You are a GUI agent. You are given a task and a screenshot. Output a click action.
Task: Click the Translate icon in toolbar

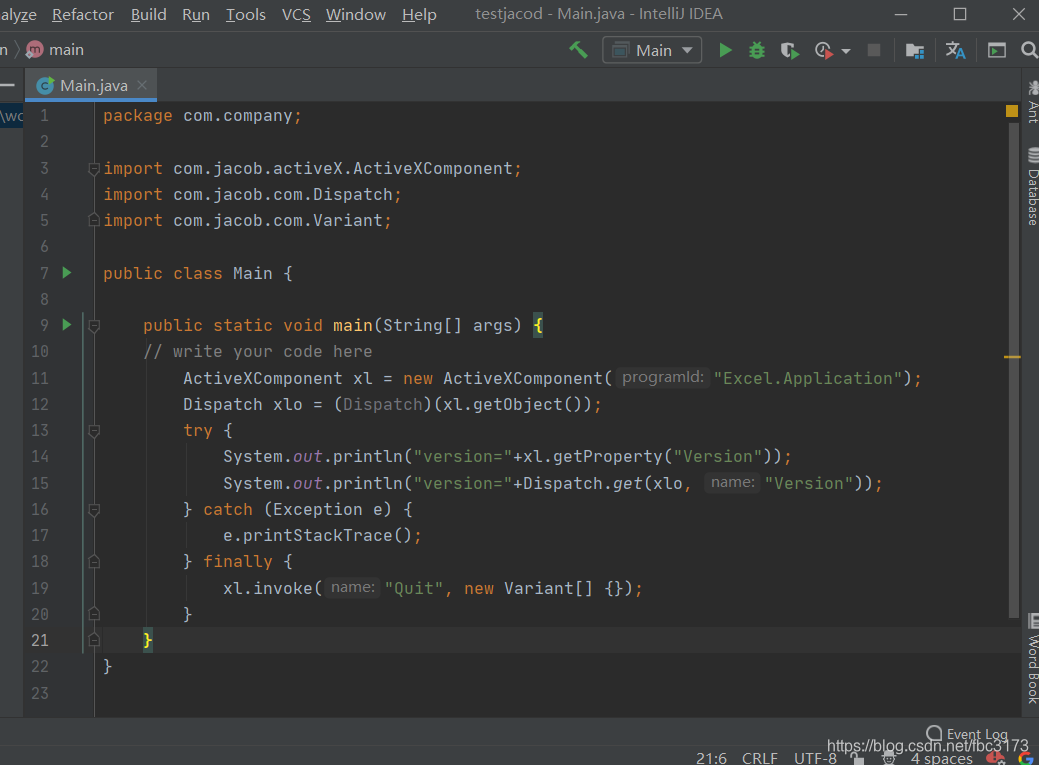pyautogui.click(x=955, y=50)
